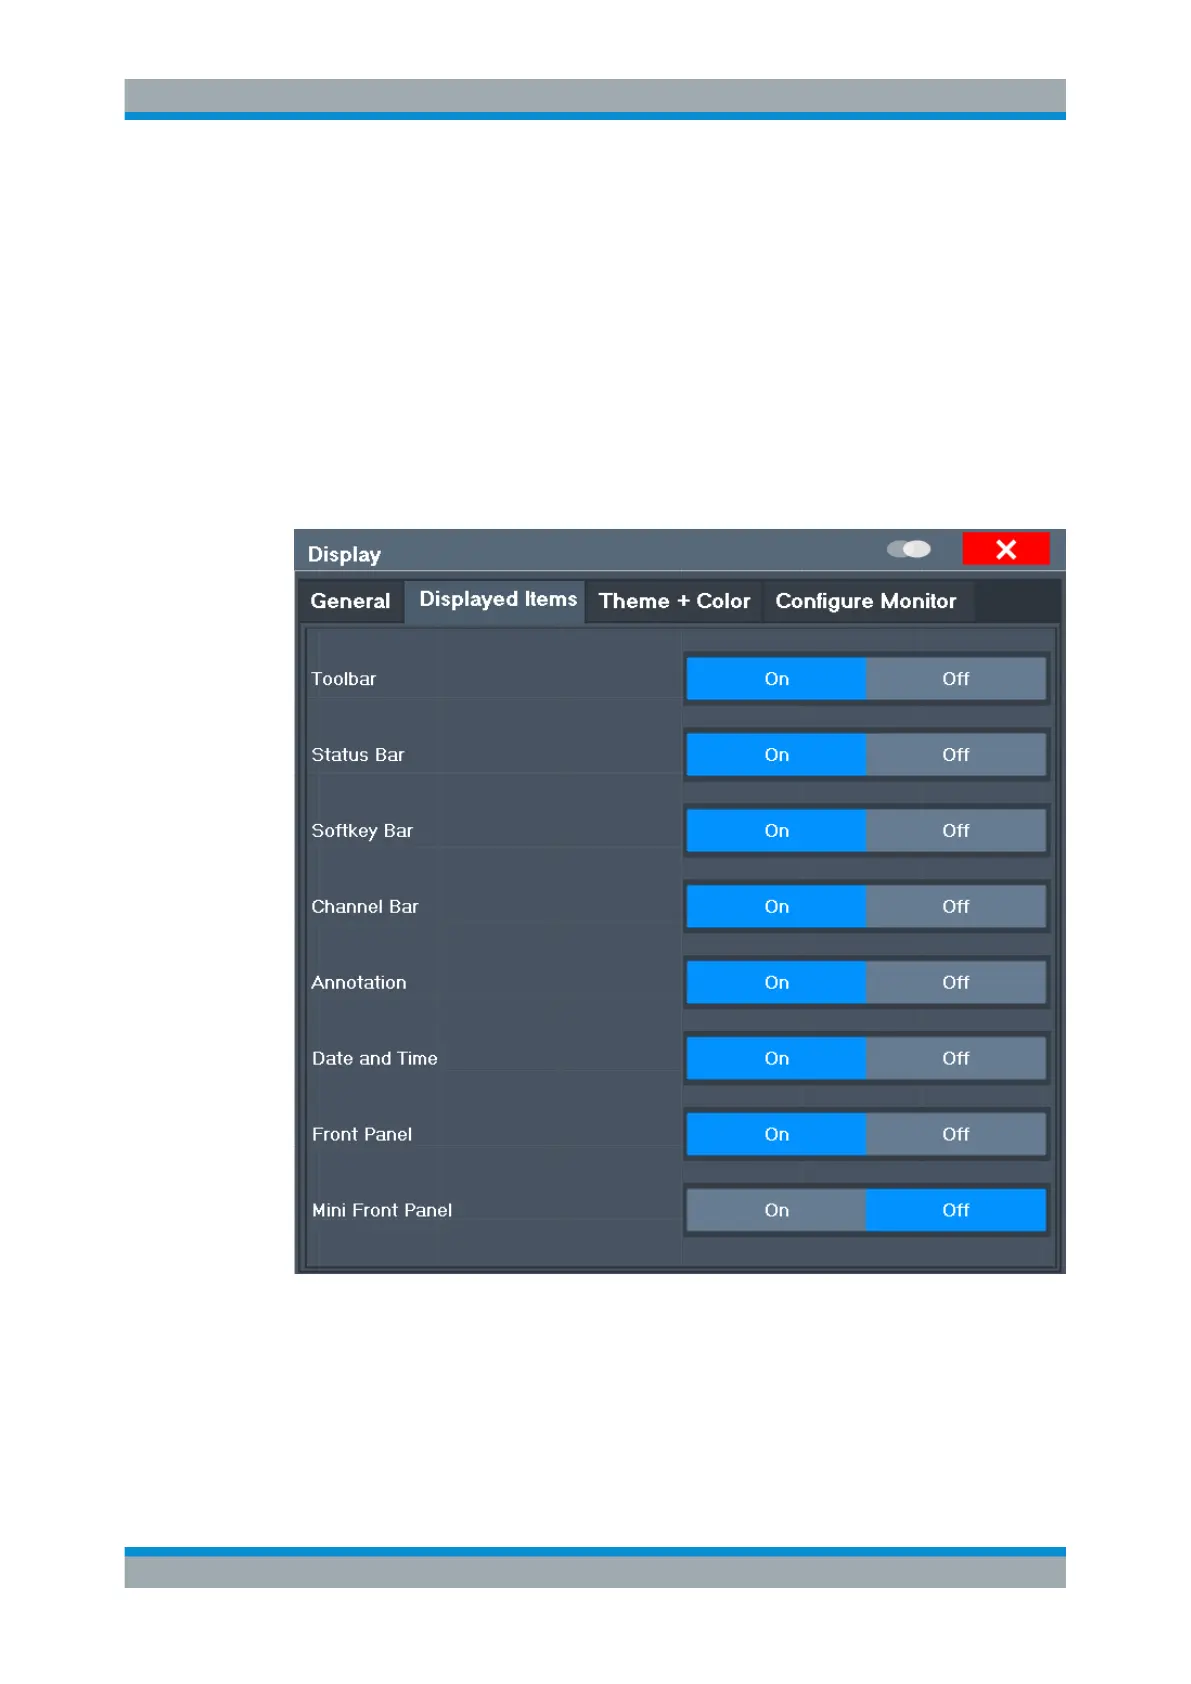Switch Annotation On
The image size is (1191, 1684).
(x=776, y=983)
